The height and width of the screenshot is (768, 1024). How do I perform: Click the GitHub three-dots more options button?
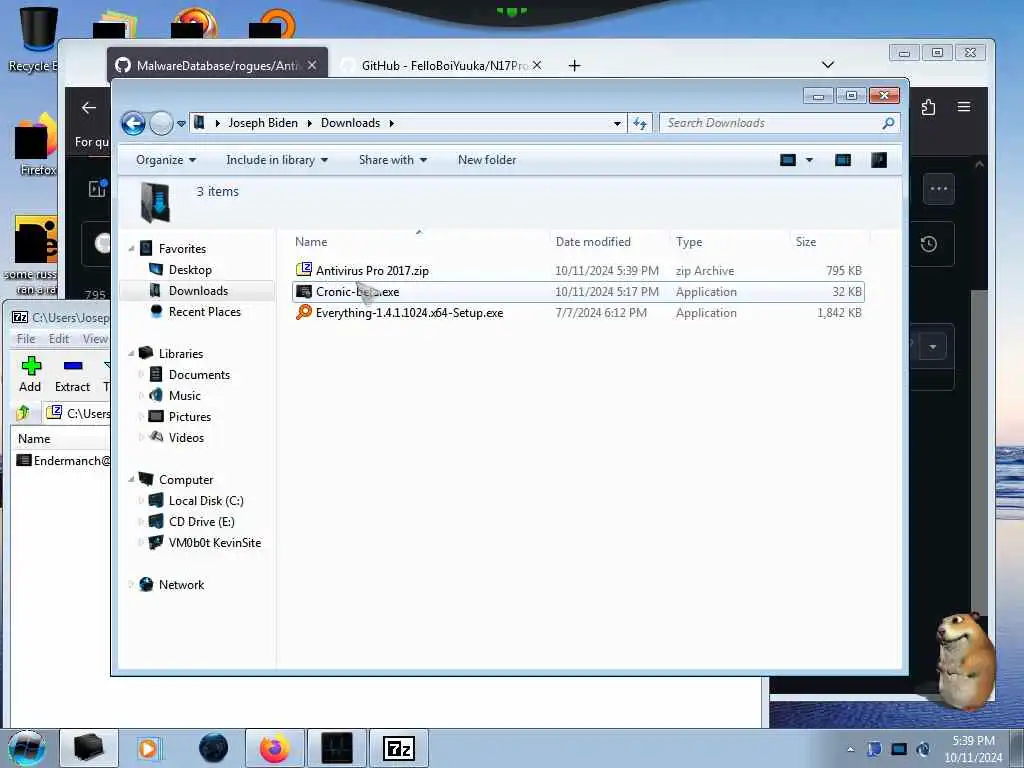pos(938,189)
